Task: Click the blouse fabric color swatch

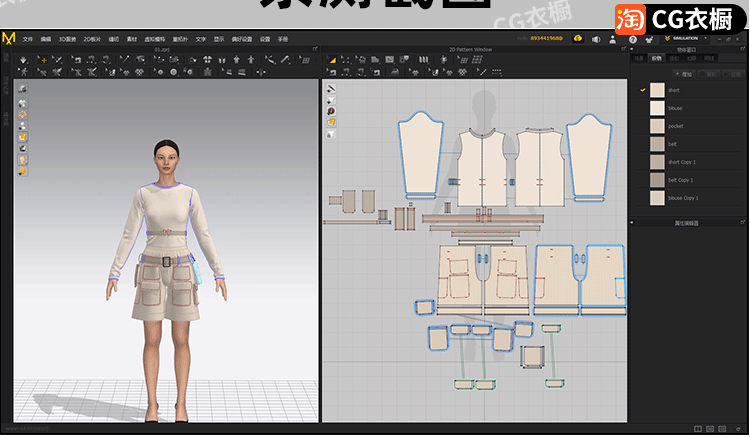Action: click(657, 108)
